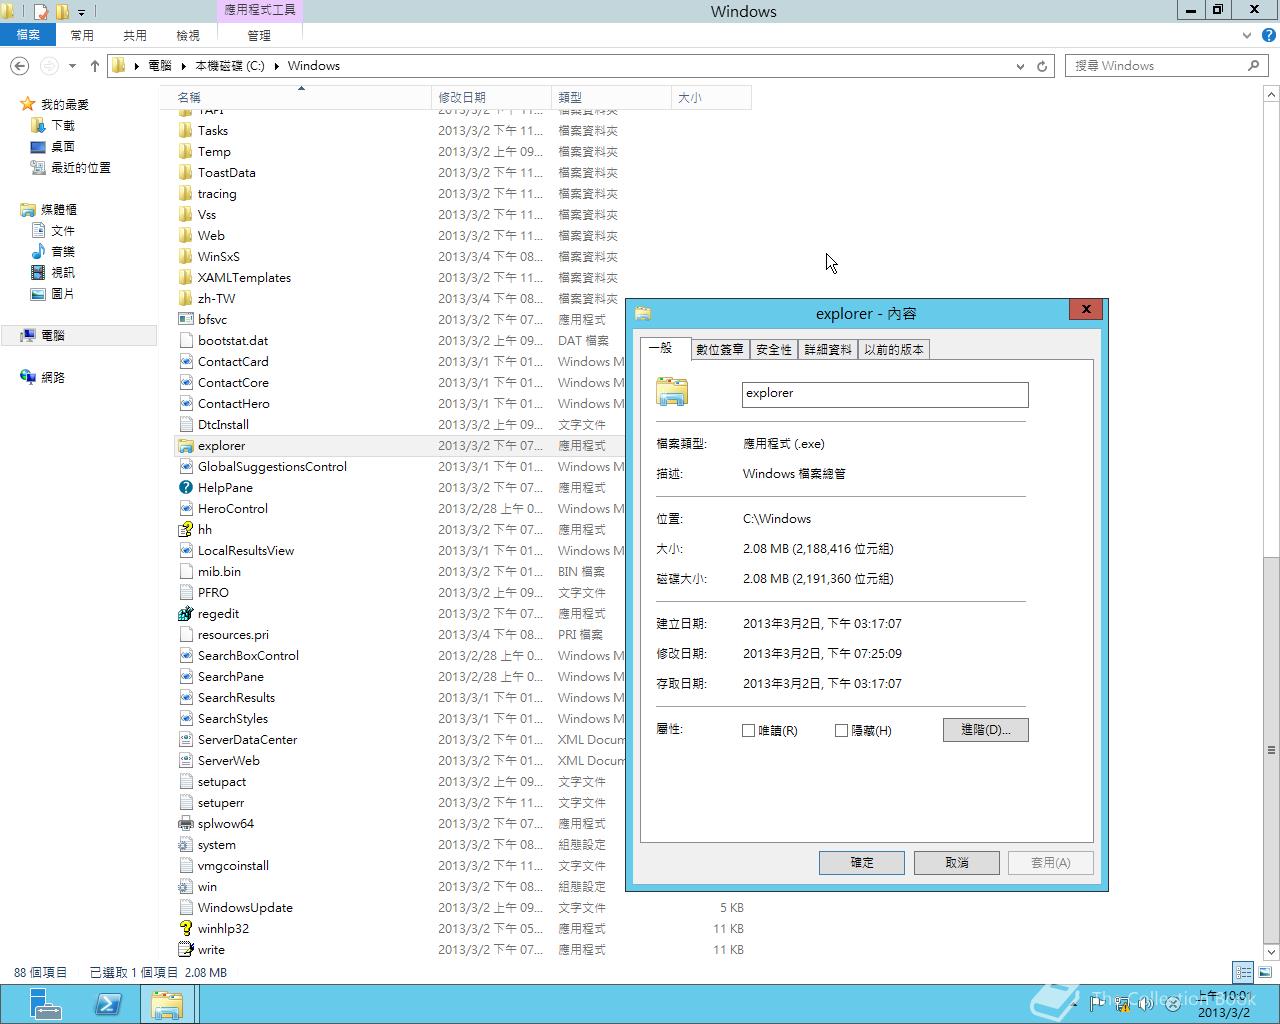Screen dimensions: 1280x1024
Task: Select the write application icon
Action: coord(185,949)
